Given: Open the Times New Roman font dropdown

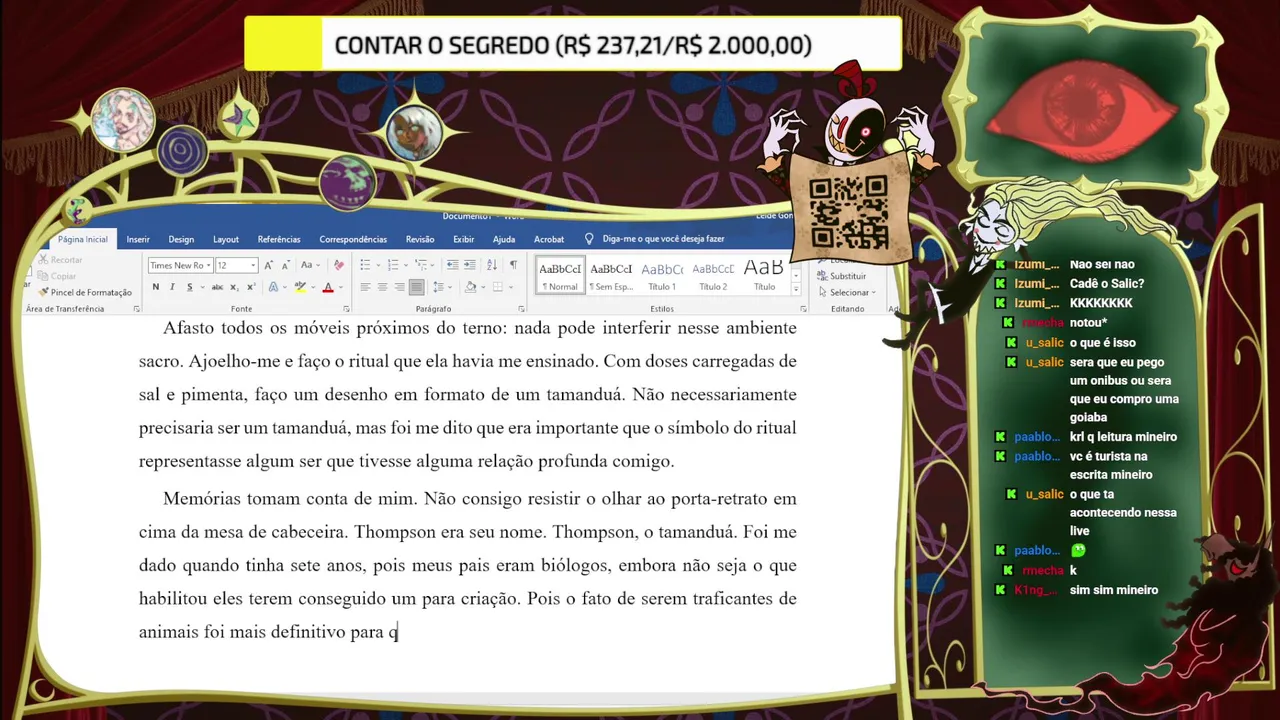Looking at the screenshot, I should (x=210, y=265).
